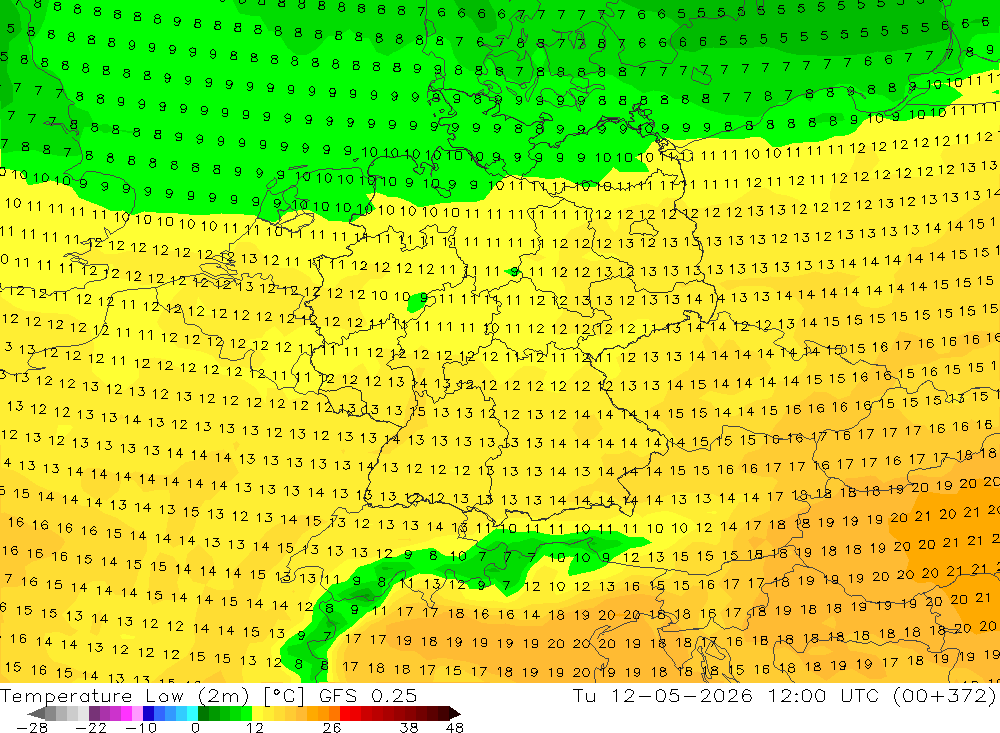Click the magenta swatch in the legend
Screen dimensions: 1000x733
click(x=126, y=713)
